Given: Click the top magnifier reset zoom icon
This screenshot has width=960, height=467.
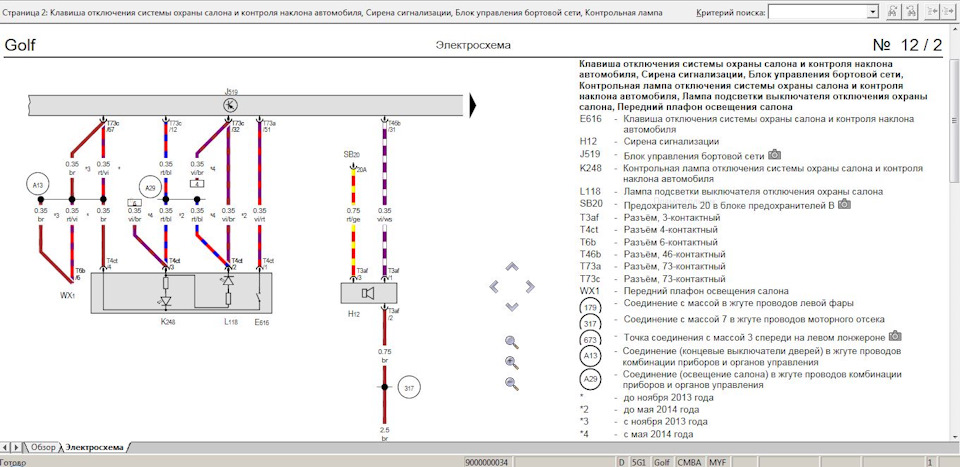Looking at the screenshot, I should pyautogui.click(x=512, y=343).
